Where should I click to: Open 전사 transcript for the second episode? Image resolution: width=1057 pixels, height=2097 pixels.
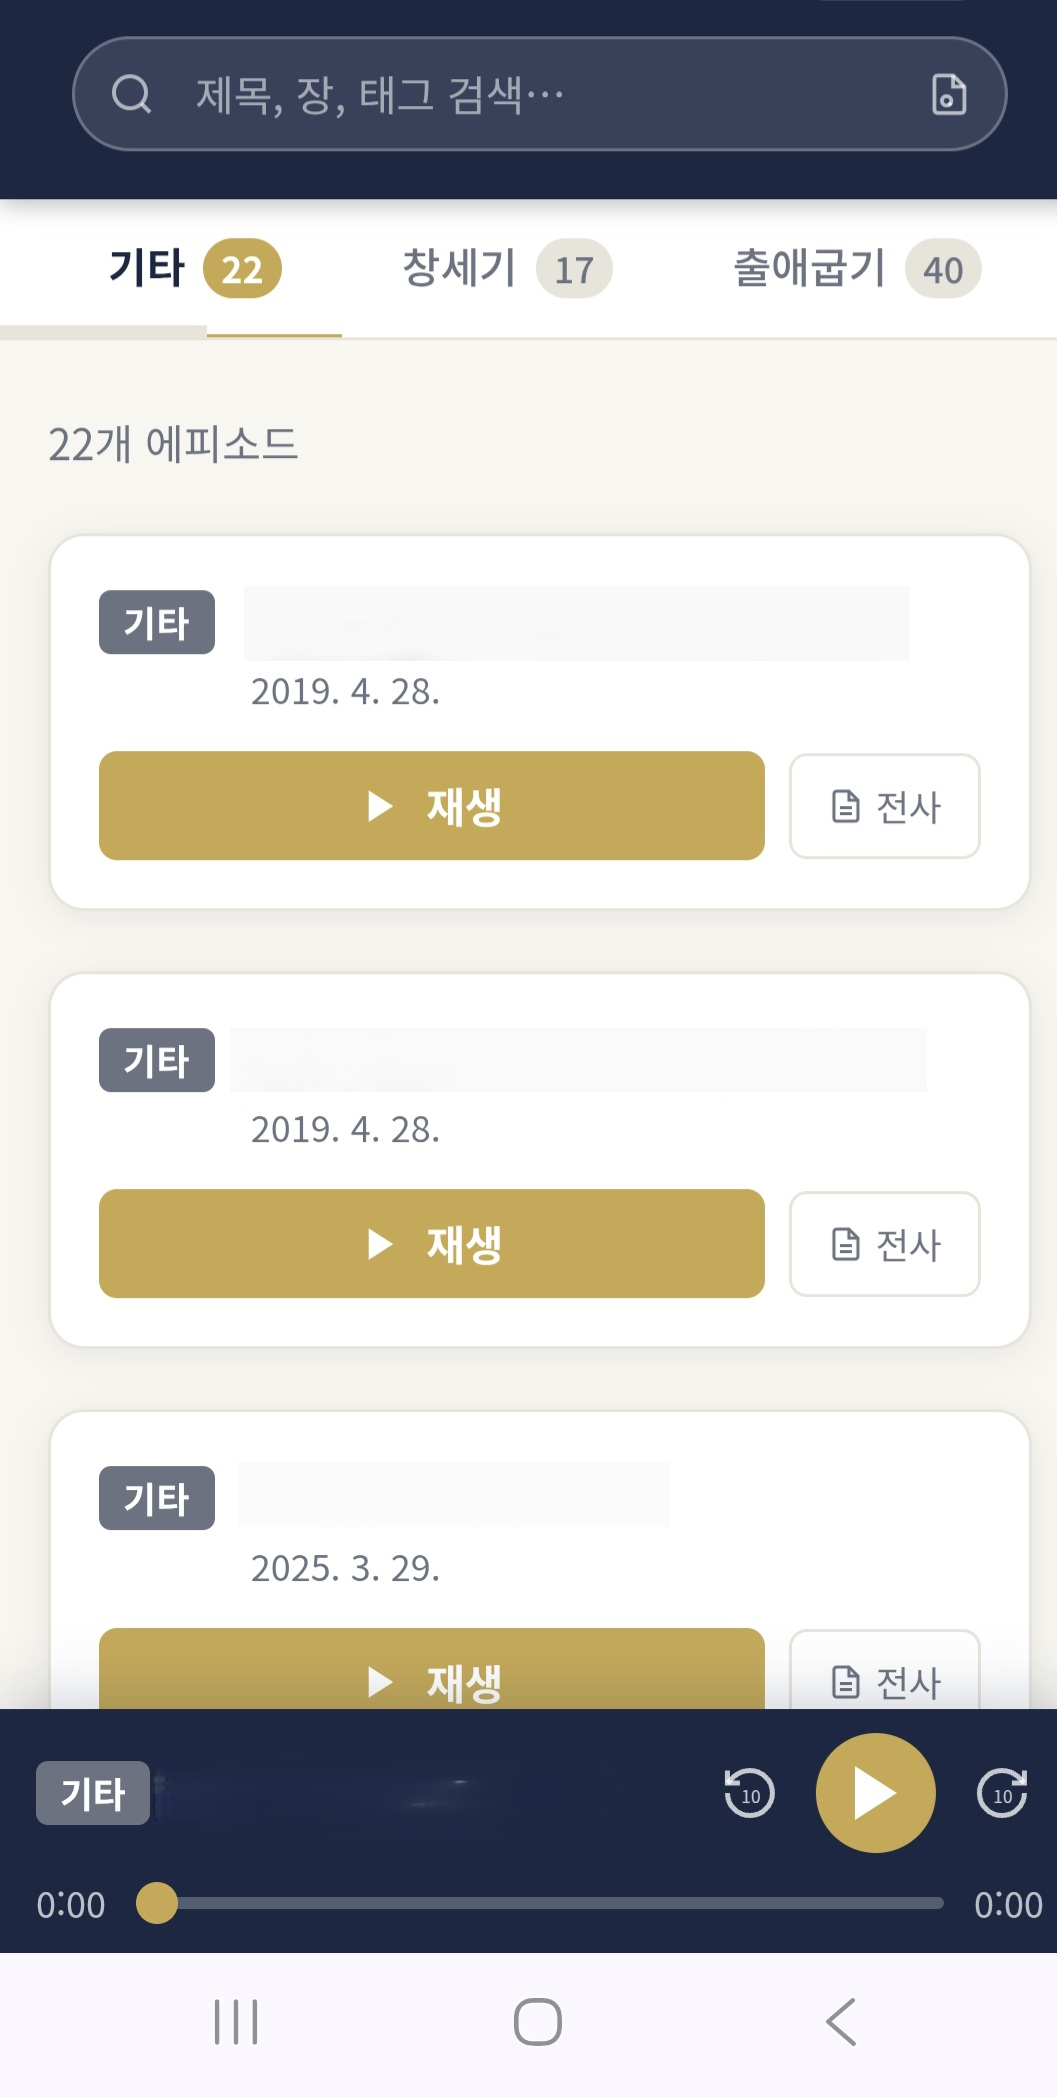click(885, 1244)
